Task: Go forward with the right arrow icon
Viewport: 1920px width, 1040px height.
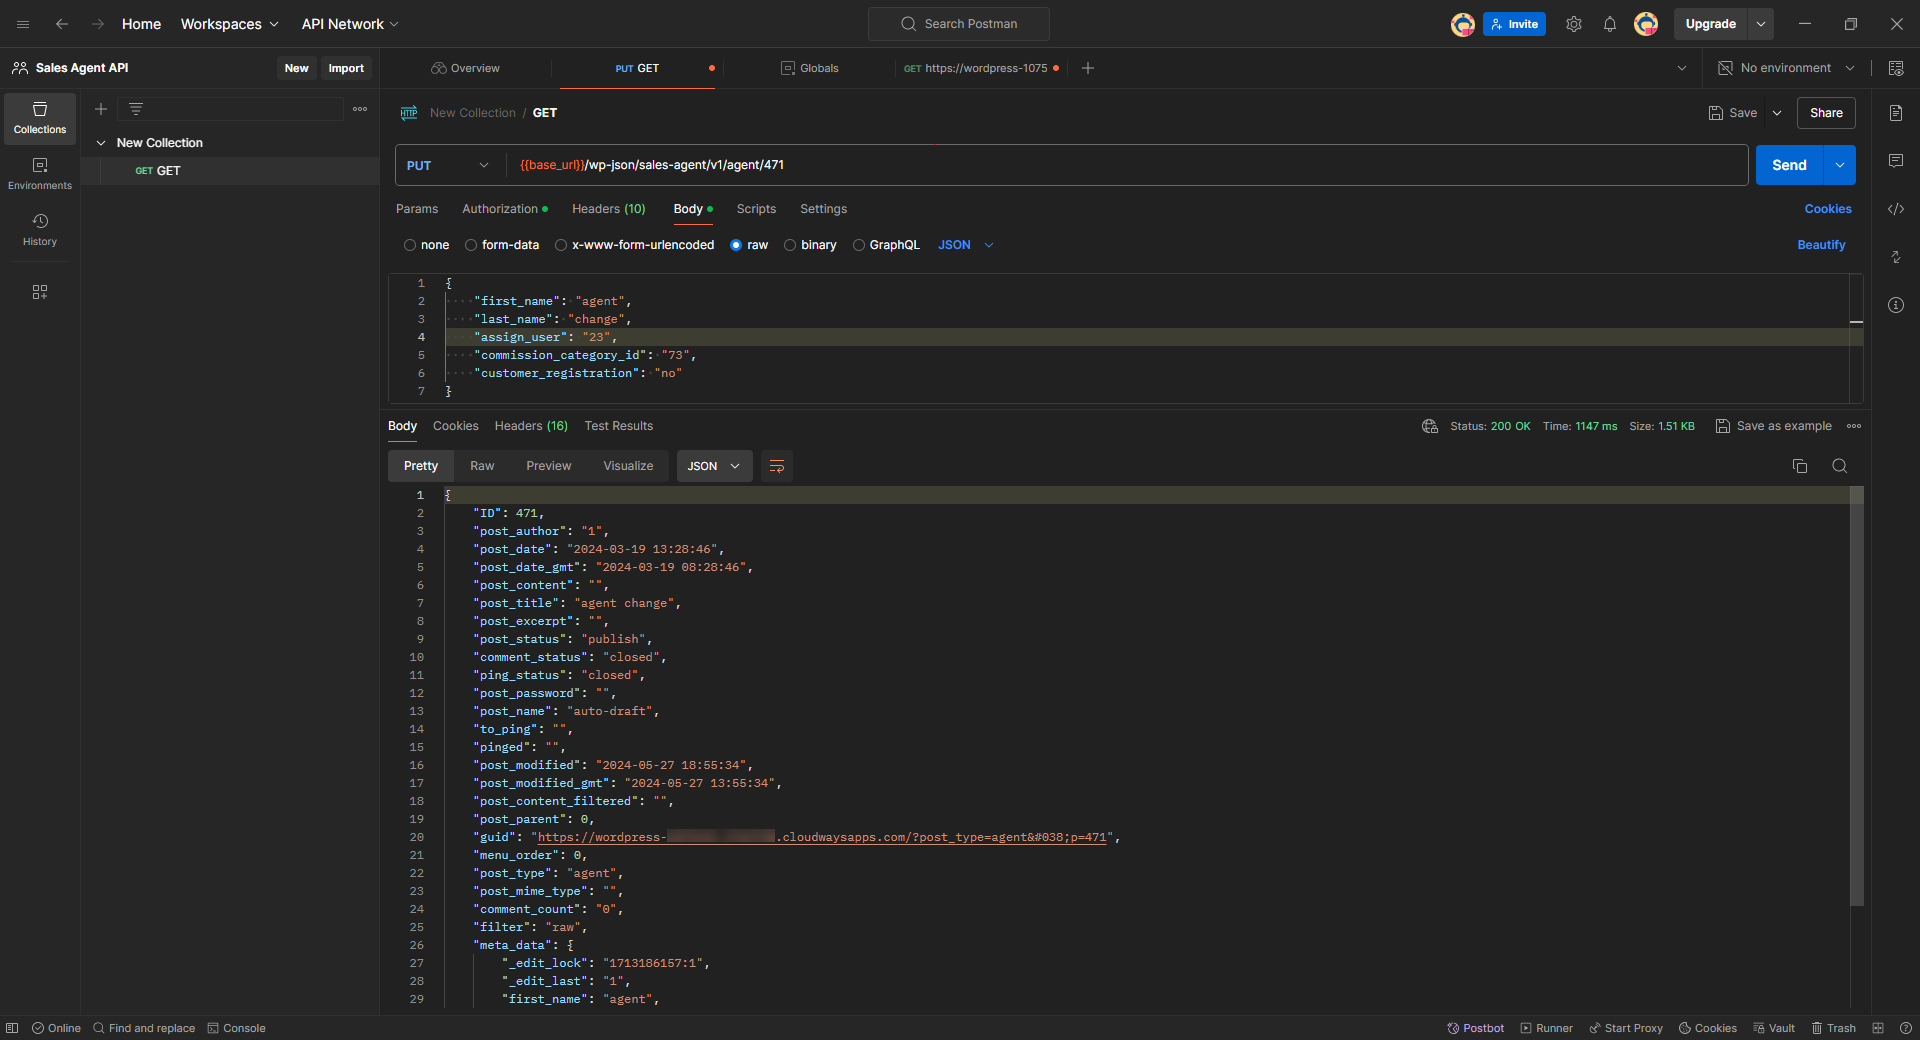Action: coord(98,24)
